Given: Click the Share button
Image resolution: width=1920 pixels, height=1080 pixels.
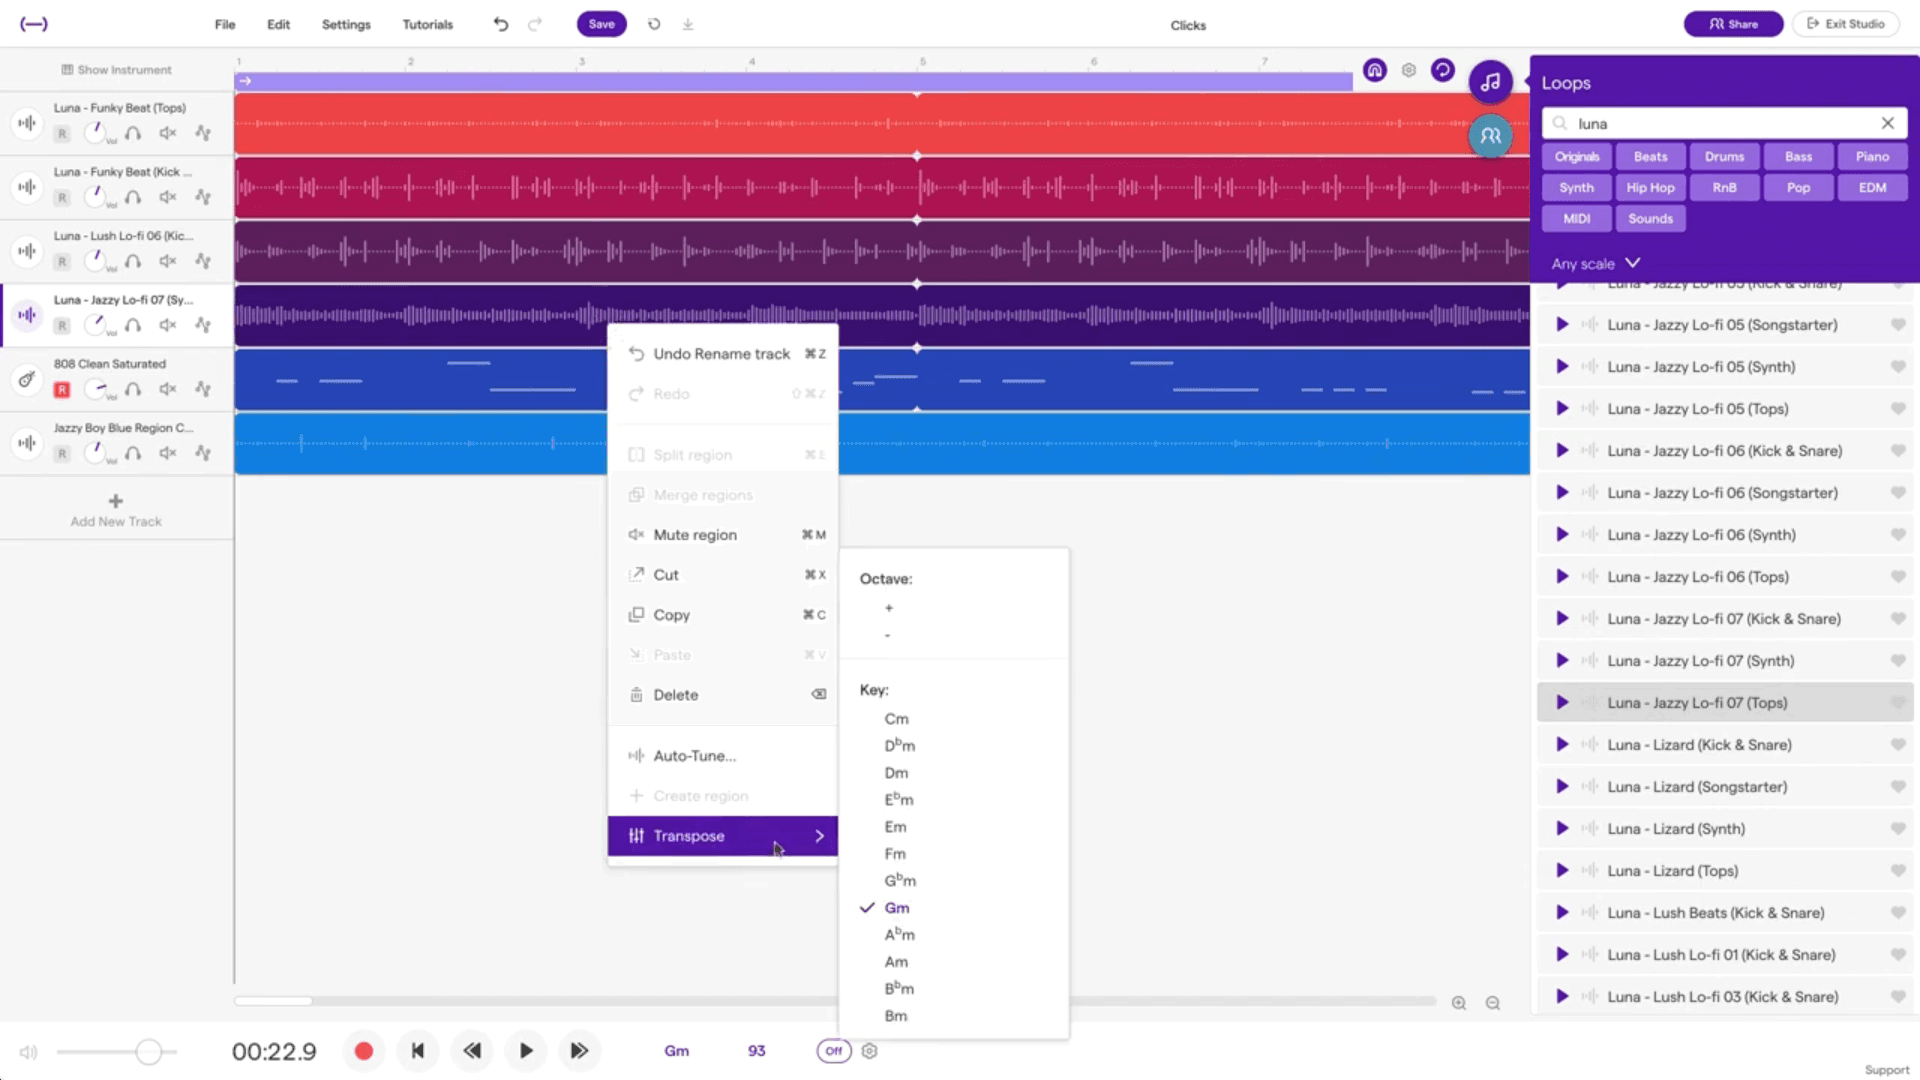Looking at the screenshot, I should click(1733, 24).
